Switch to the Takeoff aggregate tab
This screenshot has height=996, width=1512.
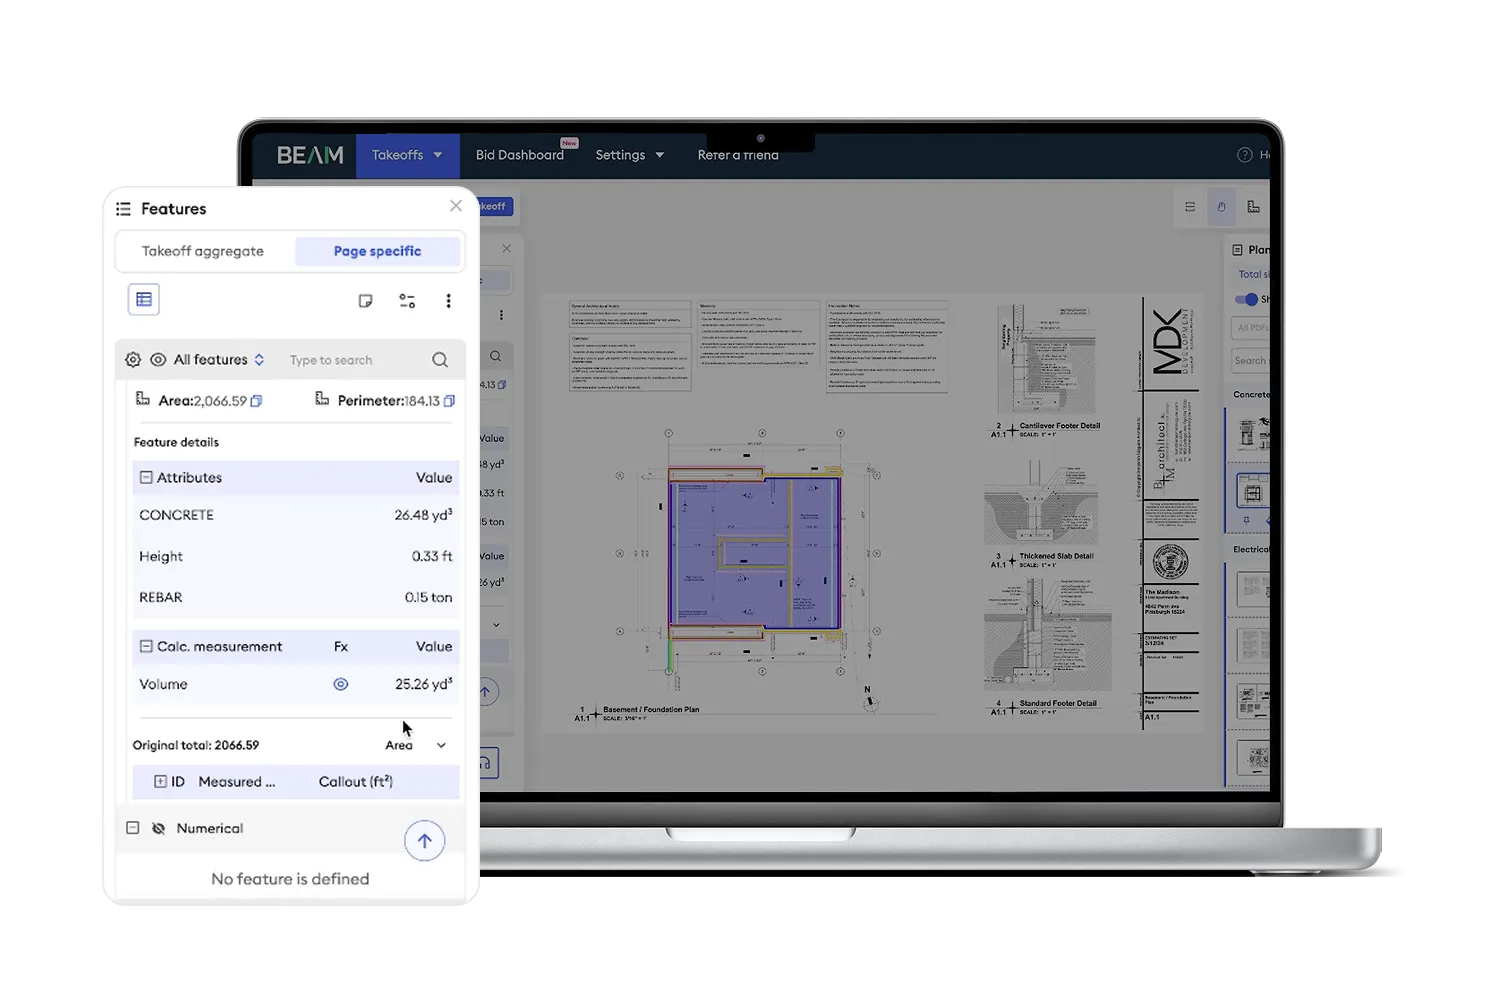pos(203,251)
